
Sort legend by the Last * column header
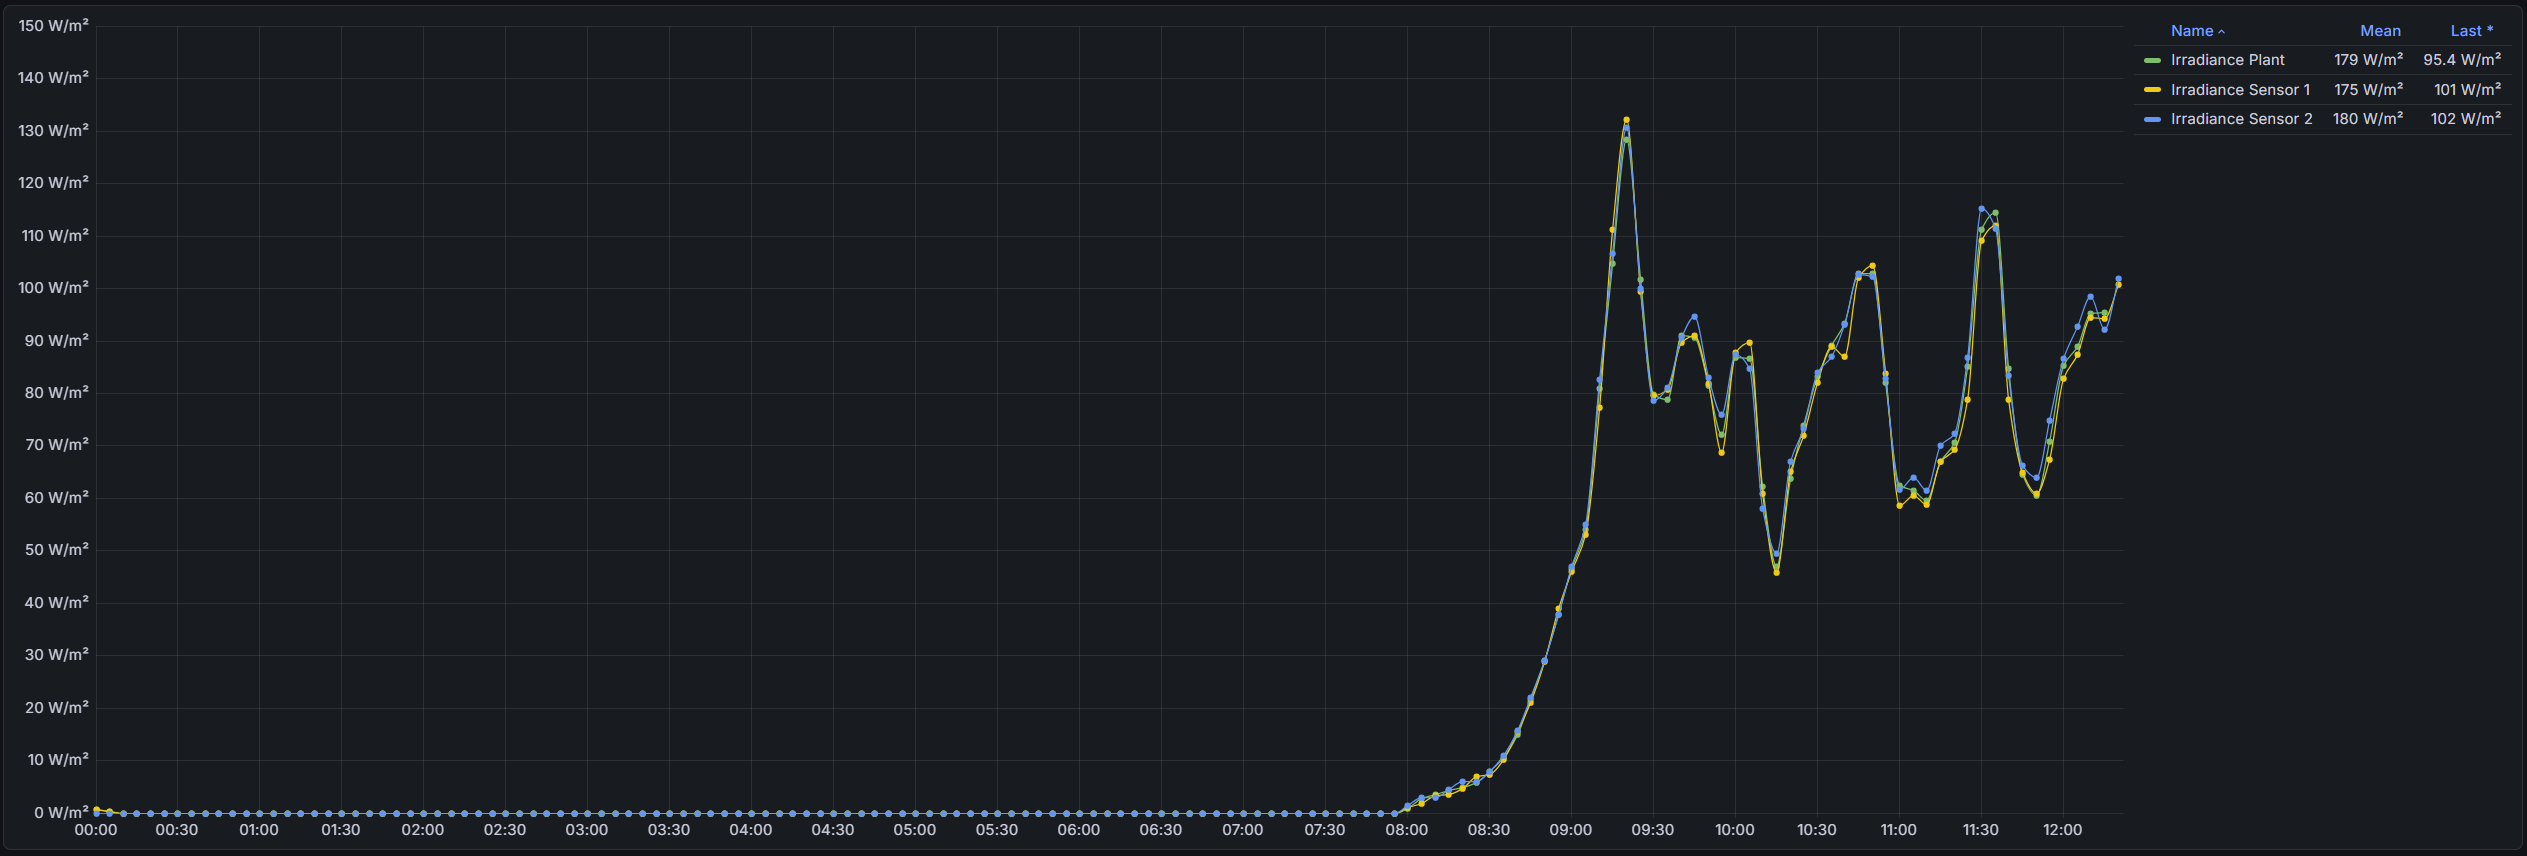coord(2472,31)
